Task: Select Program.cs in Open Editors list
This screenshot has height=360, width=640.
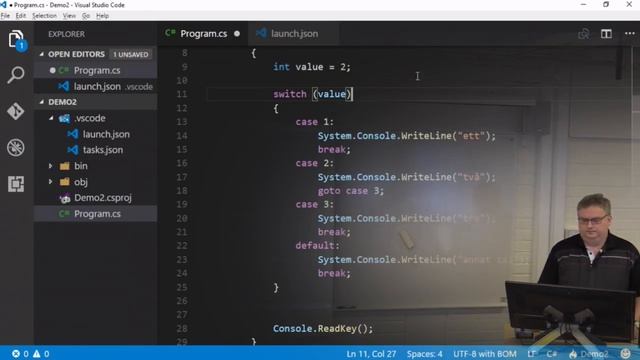Action: 96,70
